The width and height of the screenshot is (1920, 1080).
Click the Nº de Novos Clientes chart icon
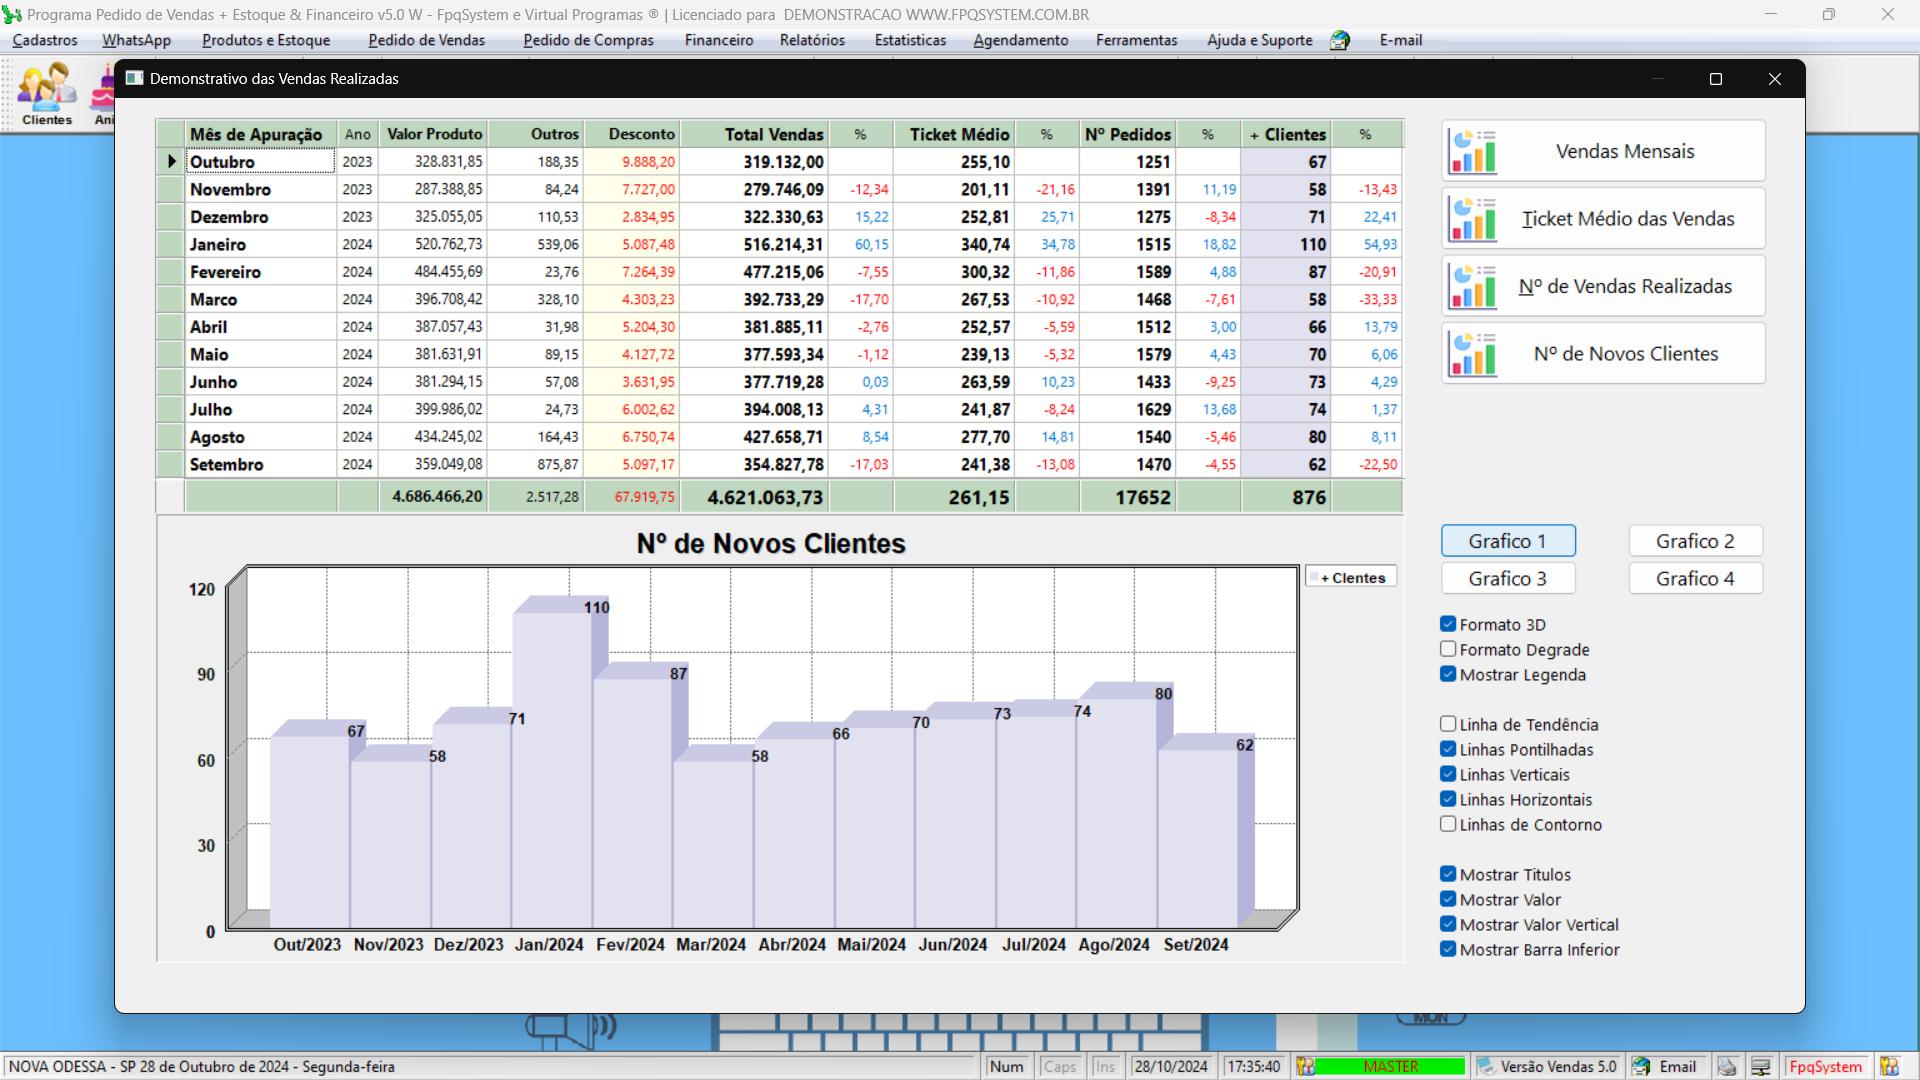click(1472, 354)
